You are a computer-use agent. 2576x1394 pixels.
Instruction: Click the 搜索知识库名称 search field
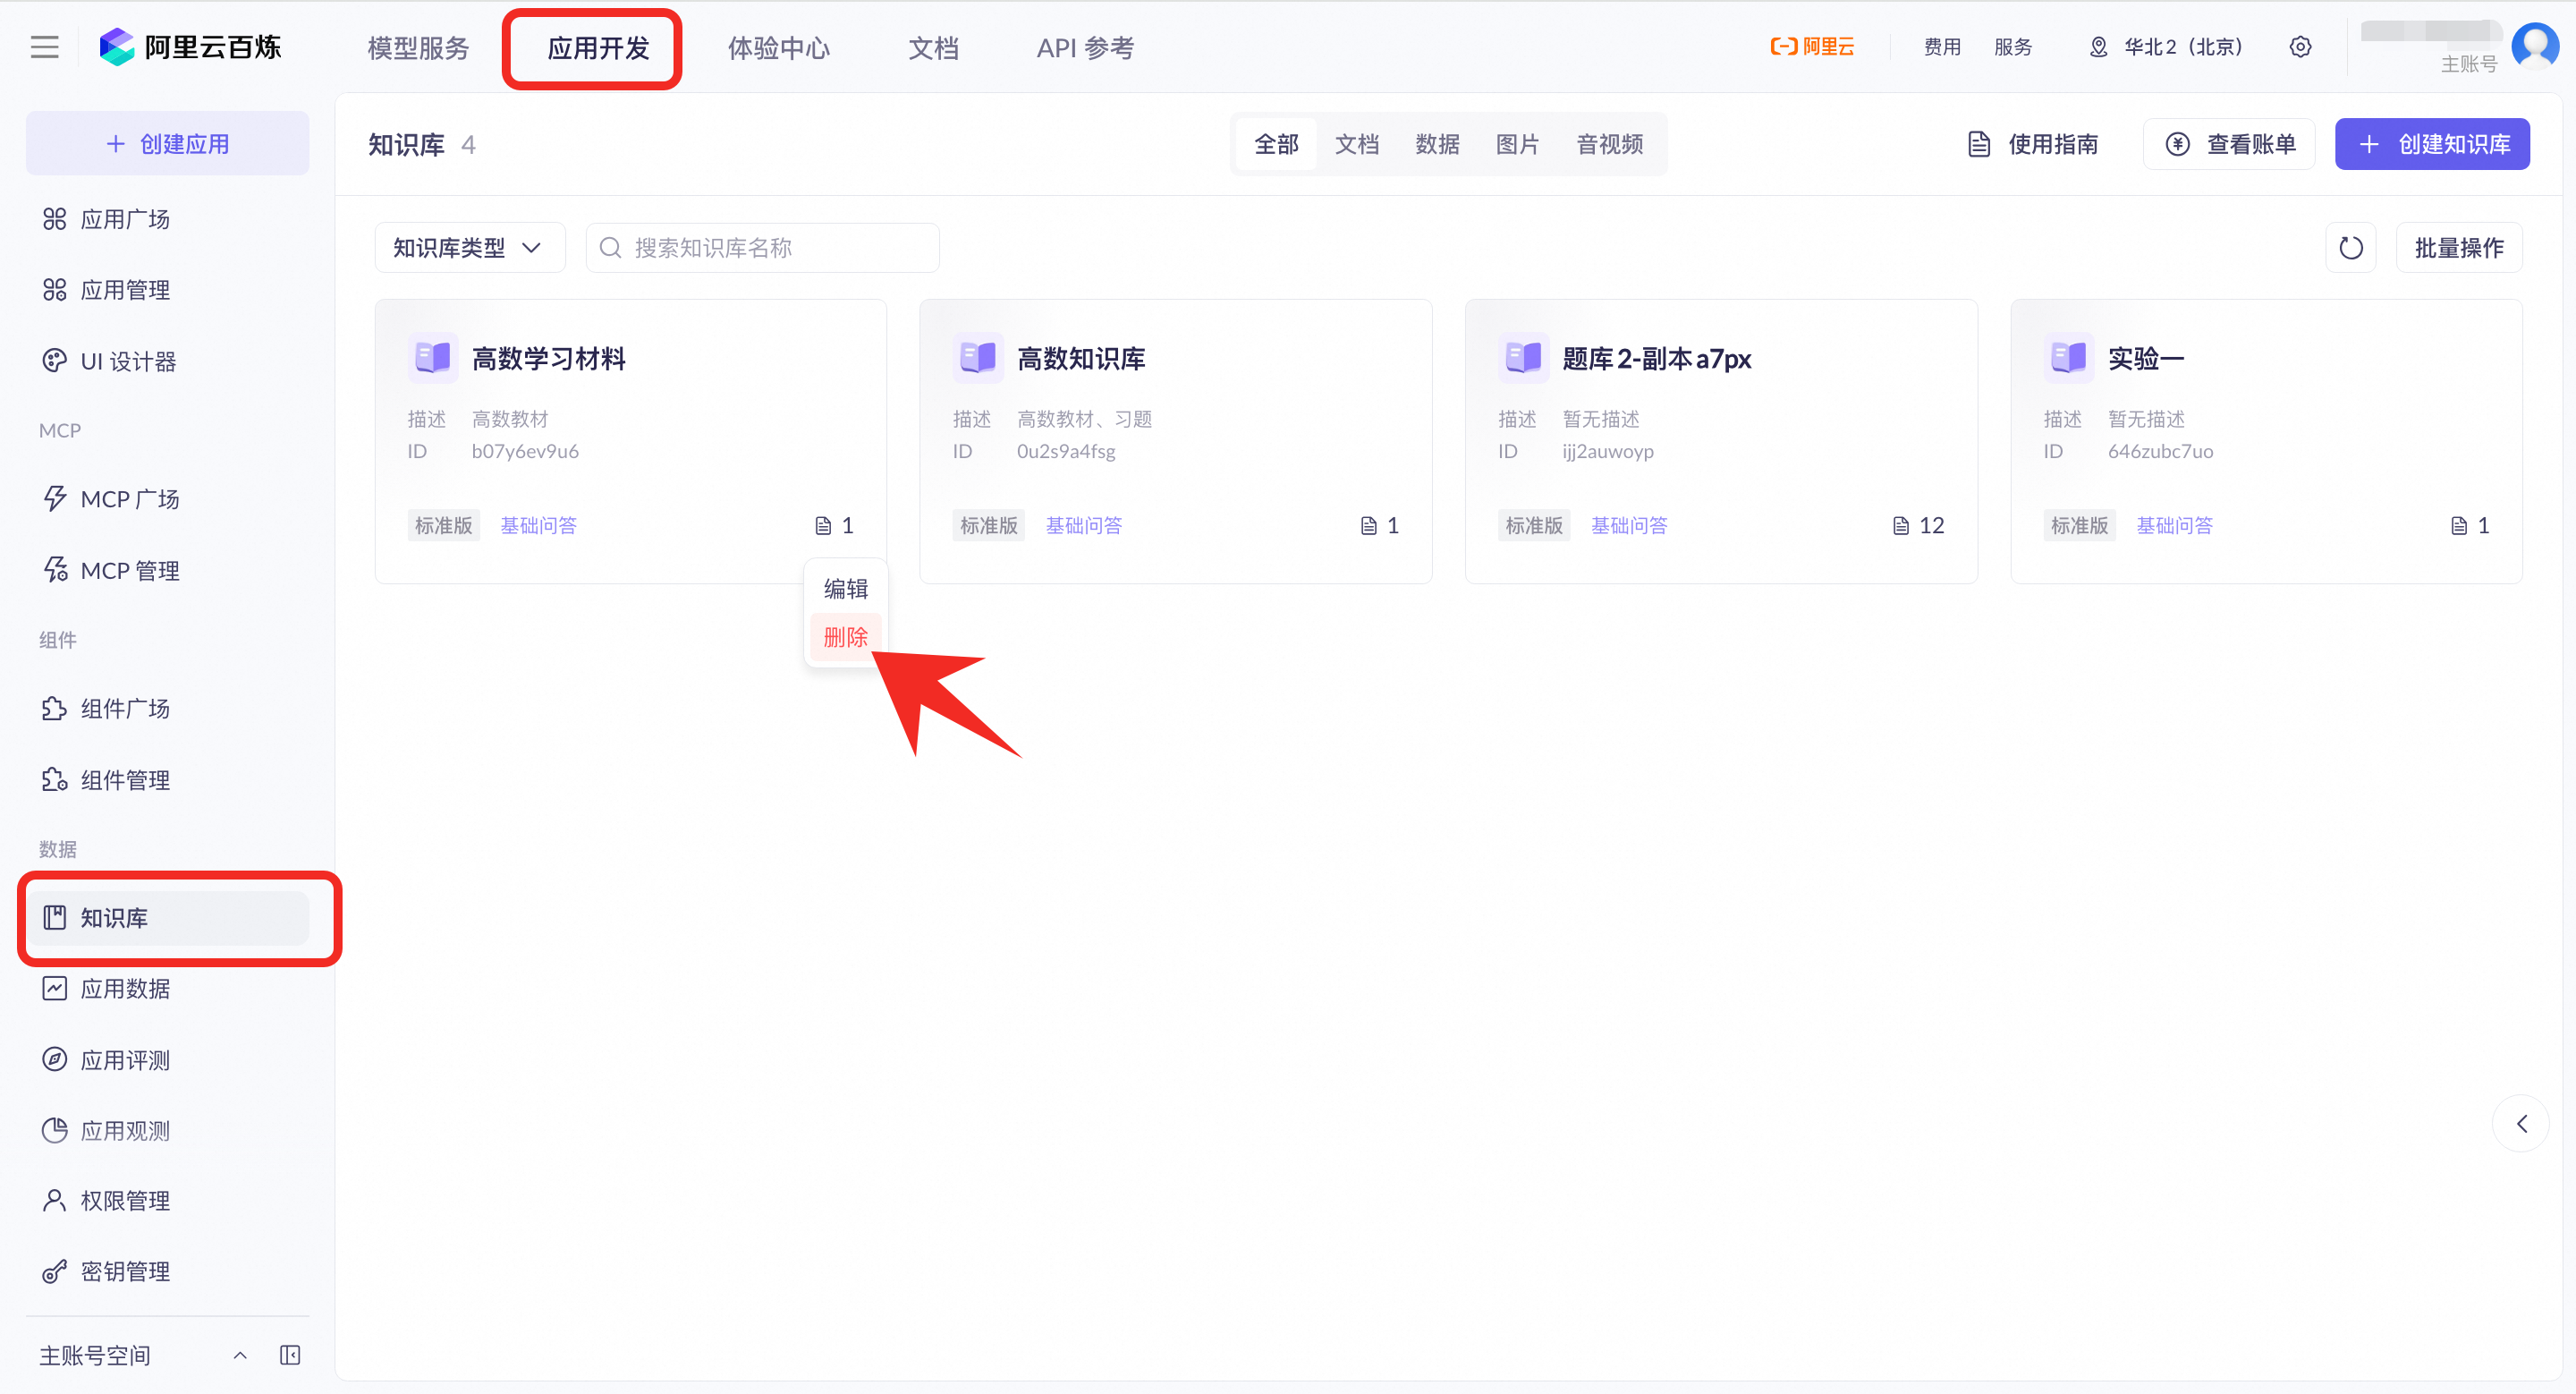point(762,247)
